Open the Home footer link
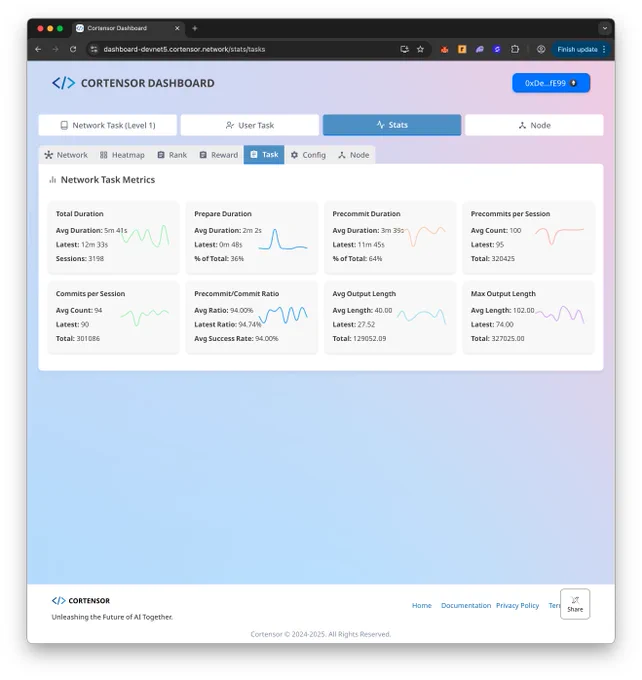 click(422, 605)
